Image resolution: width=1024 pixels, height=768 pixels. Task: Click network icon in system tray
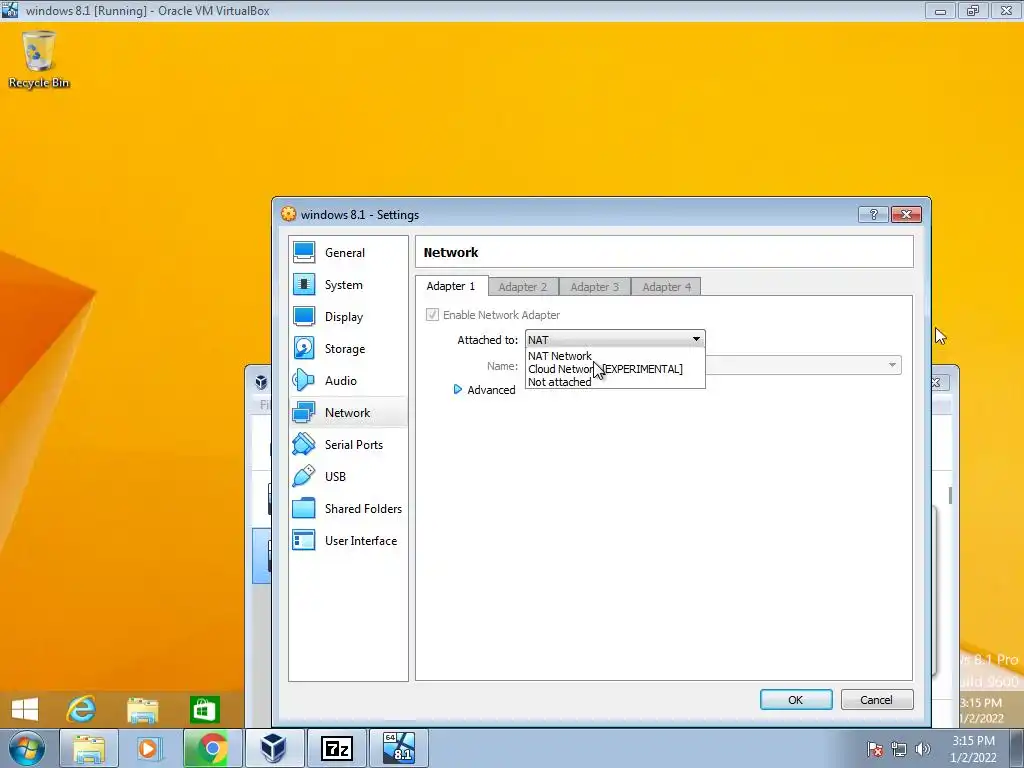tap(899, 749)
